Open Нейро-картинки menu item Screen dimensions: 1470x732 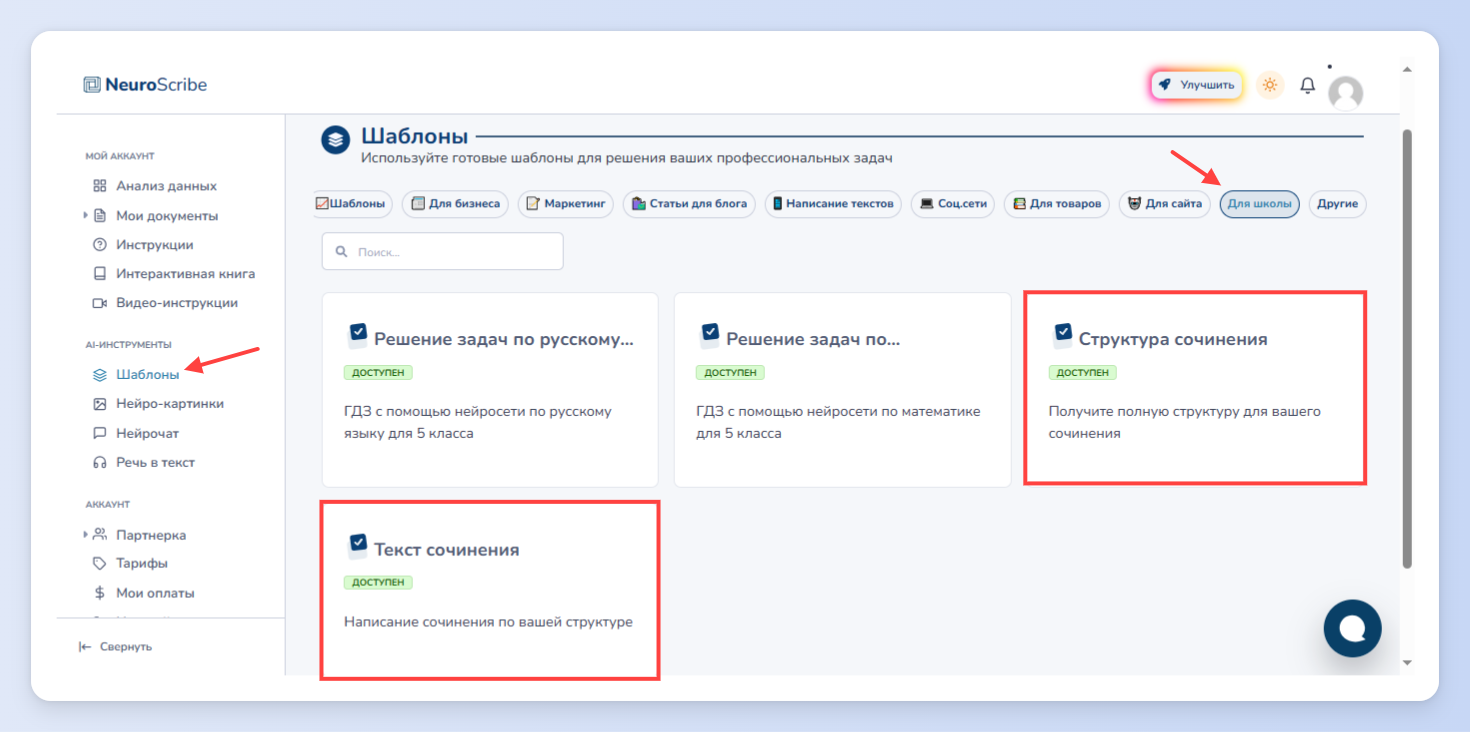[170, 404]
